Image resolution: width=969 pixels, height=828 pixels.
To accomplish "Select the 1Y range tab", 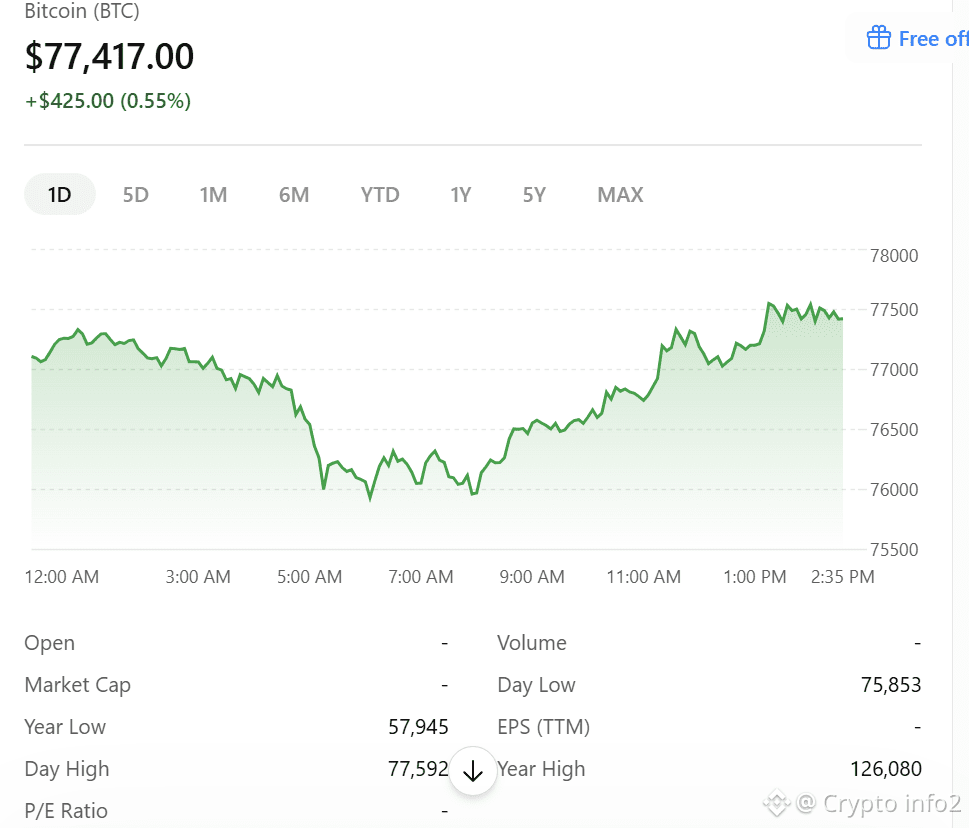I will click(460, 195).
